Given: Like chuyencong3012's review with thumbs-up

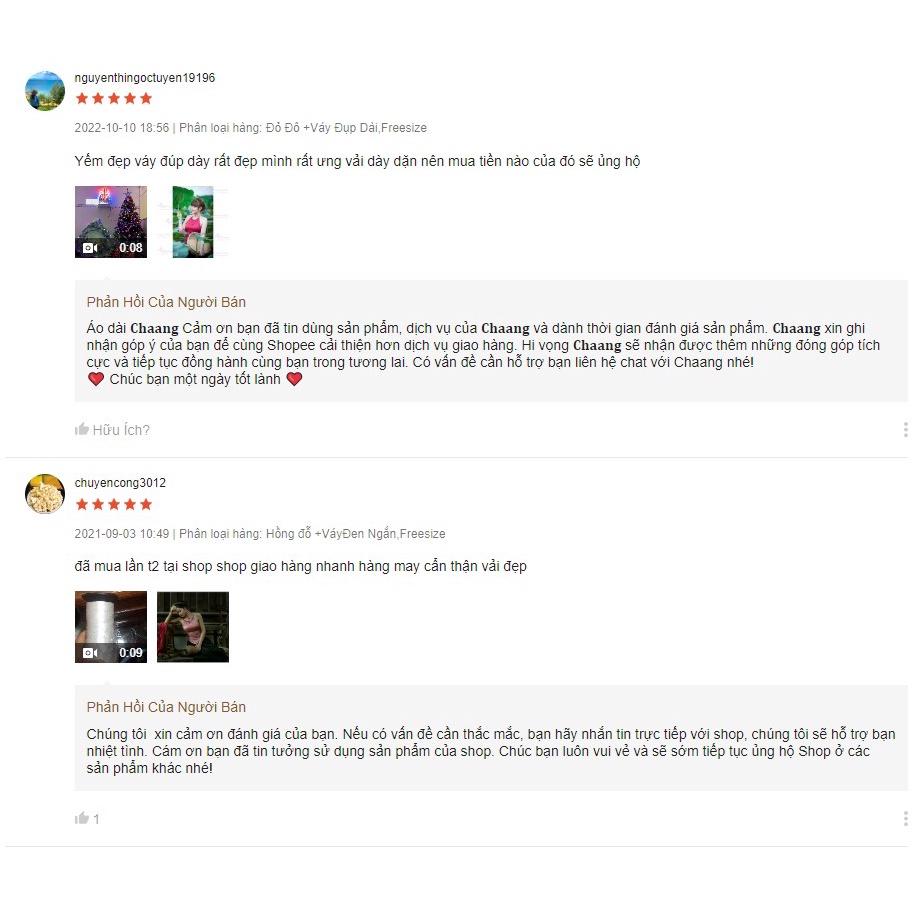Looking at the screenshot, I should pos(82,818).
